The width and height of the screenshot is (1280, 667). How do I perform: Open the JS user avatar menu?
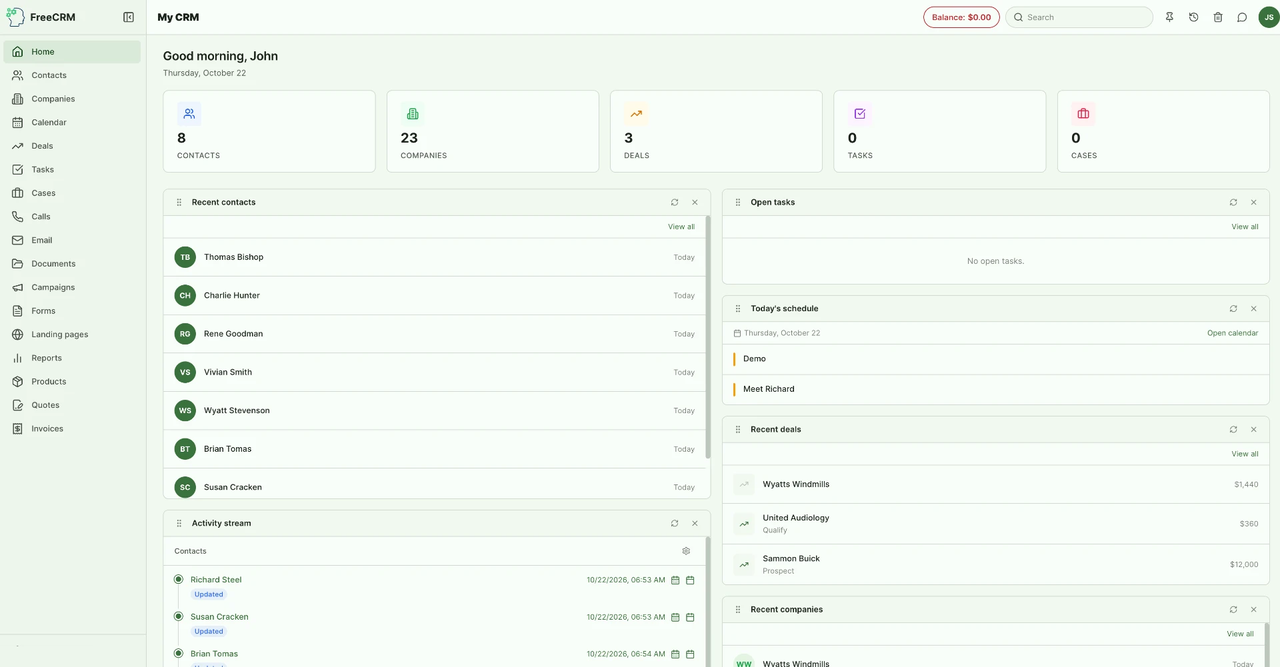coord(1269,17)
